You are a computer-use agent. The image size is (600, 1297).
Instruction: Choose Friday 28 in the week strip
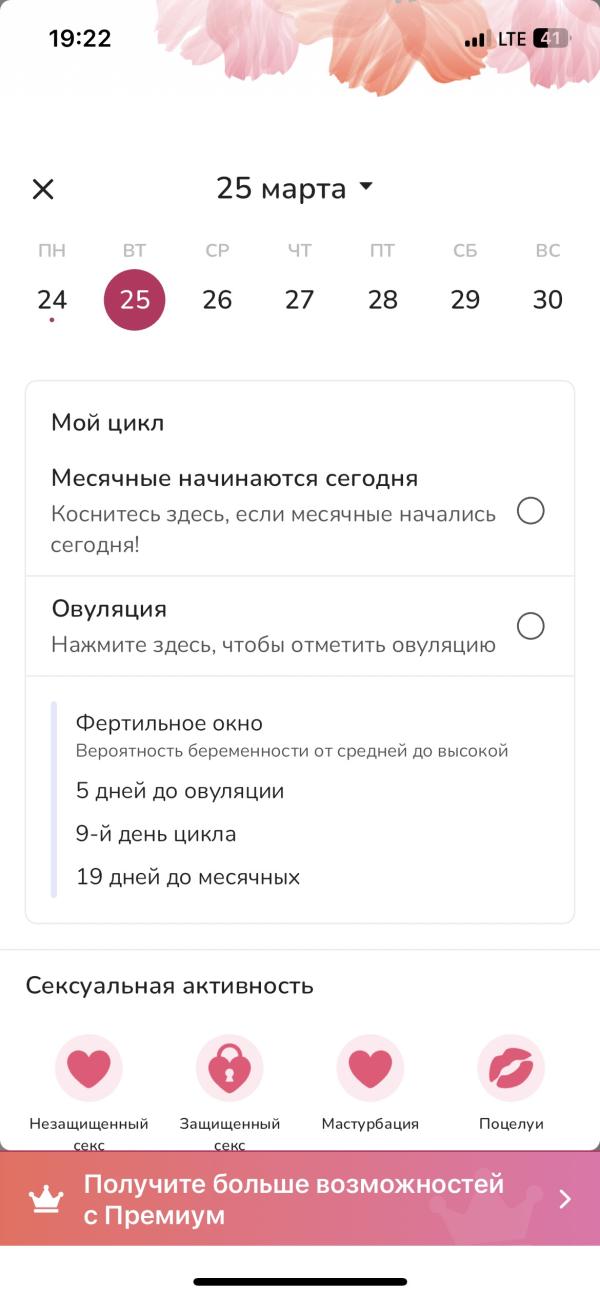tap(383, 299)
